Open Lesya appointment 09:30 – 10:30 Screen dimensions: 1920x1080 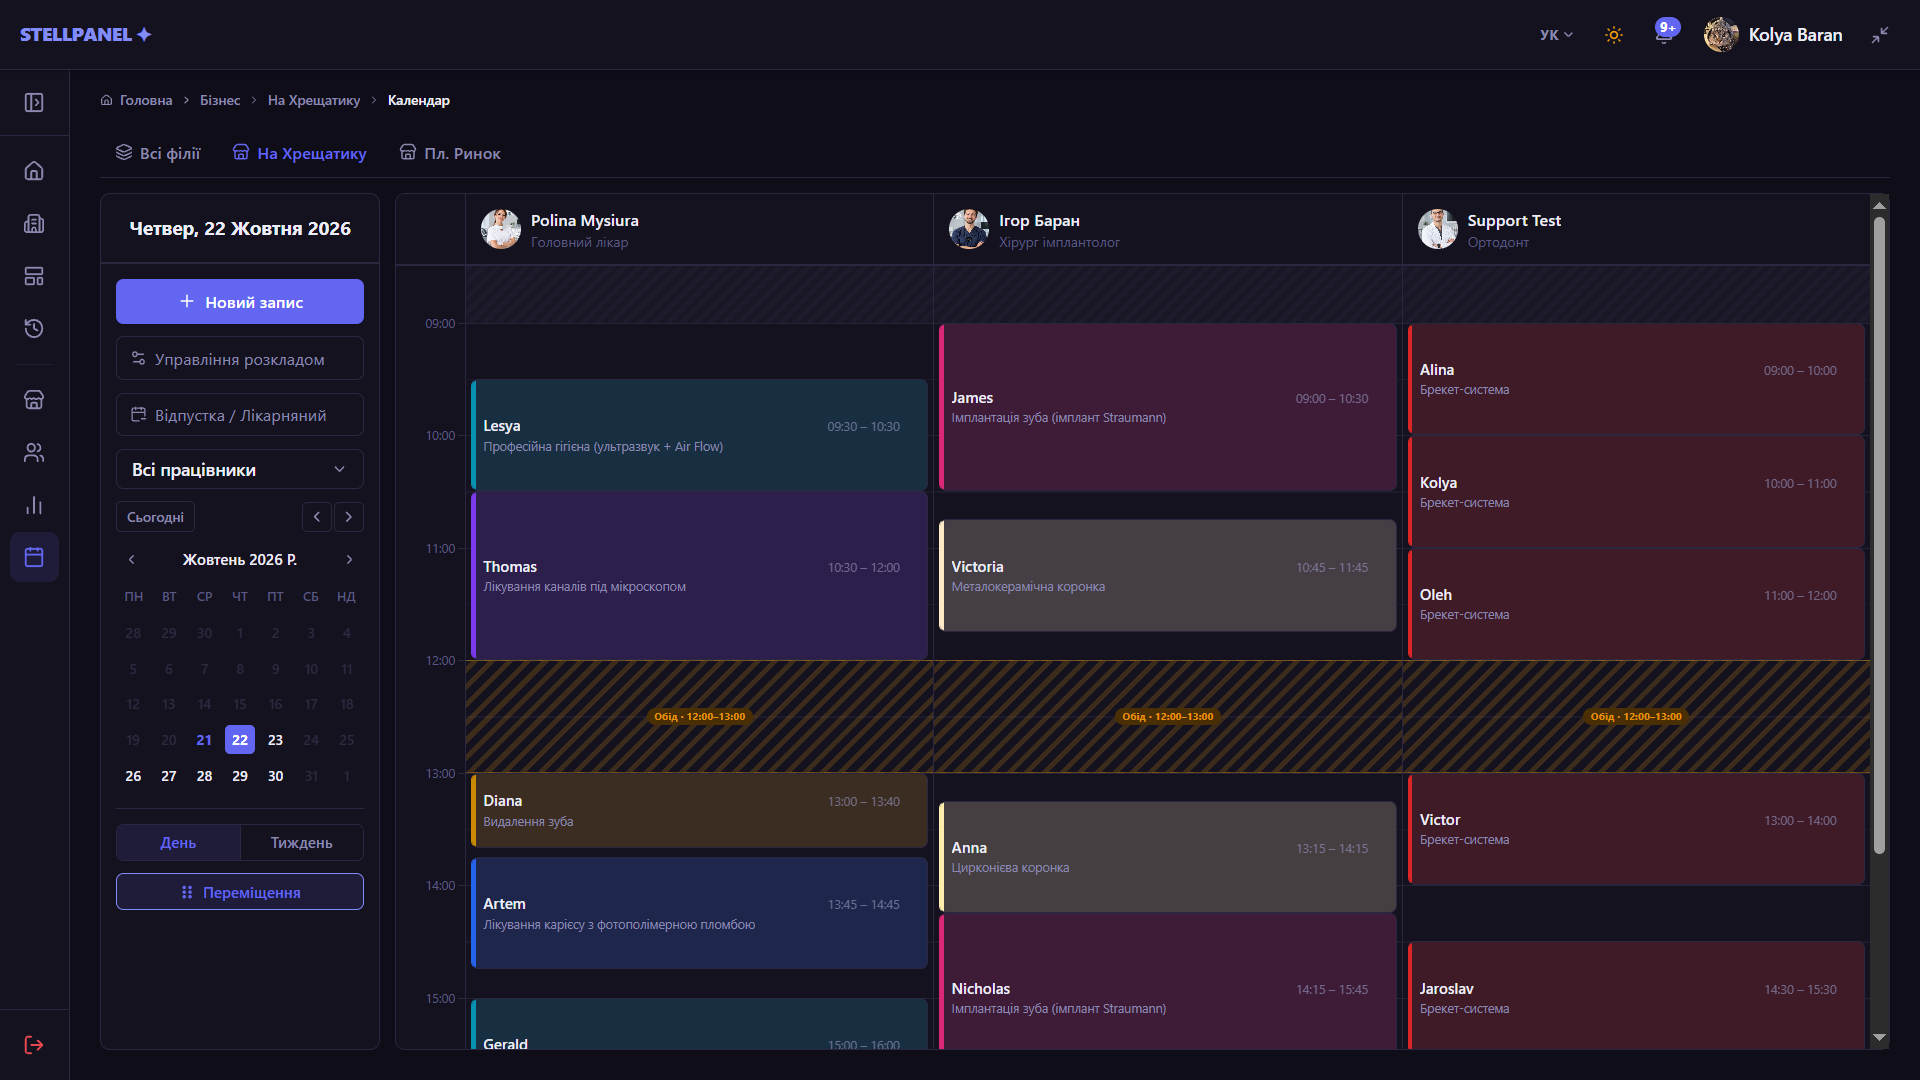(699, 435)
